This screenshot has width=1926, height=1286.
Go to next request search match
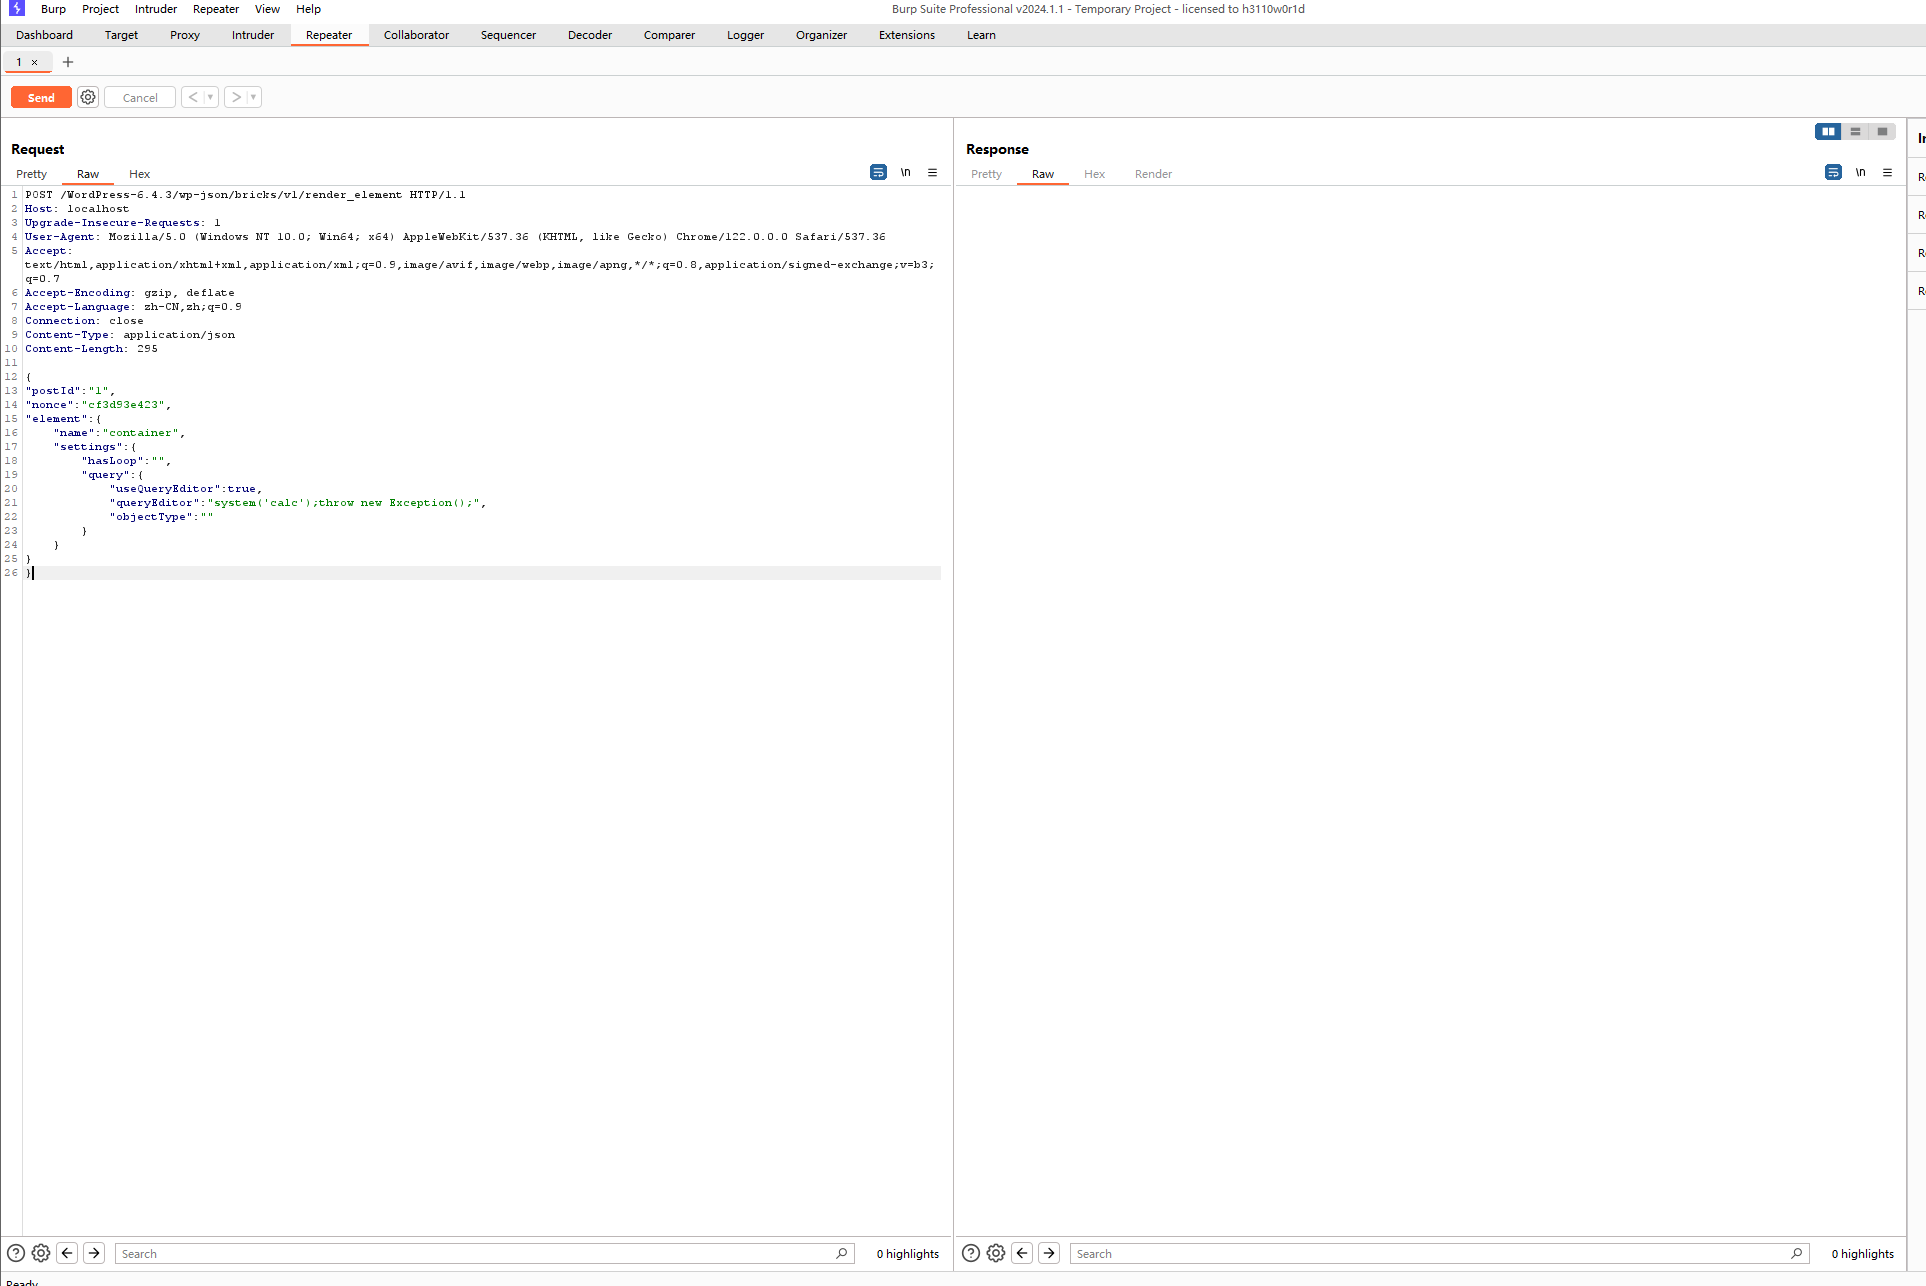click(x=94, y=1253)
